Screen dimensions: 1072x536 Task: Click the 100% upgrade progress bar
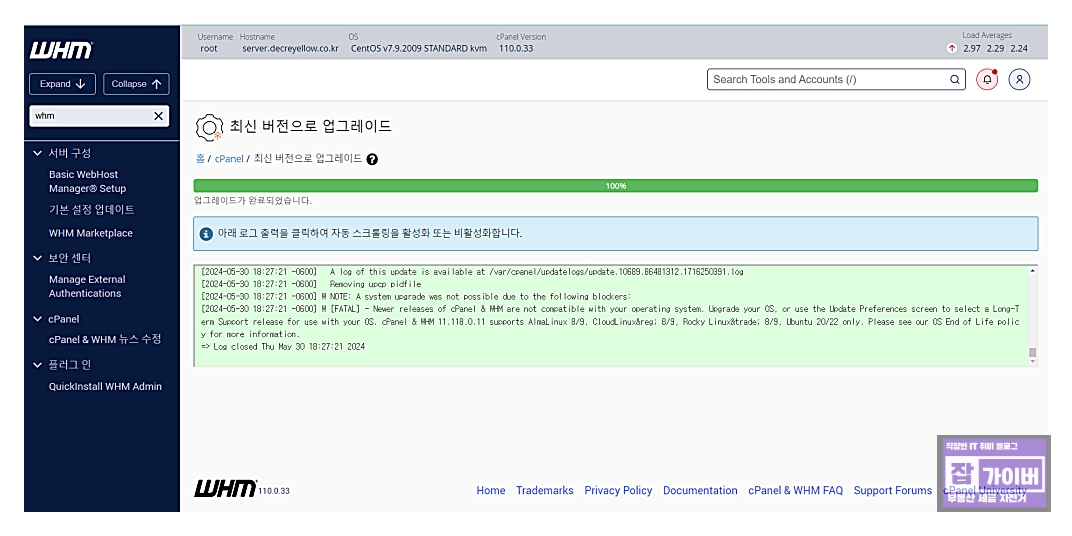tap(615, 186)
